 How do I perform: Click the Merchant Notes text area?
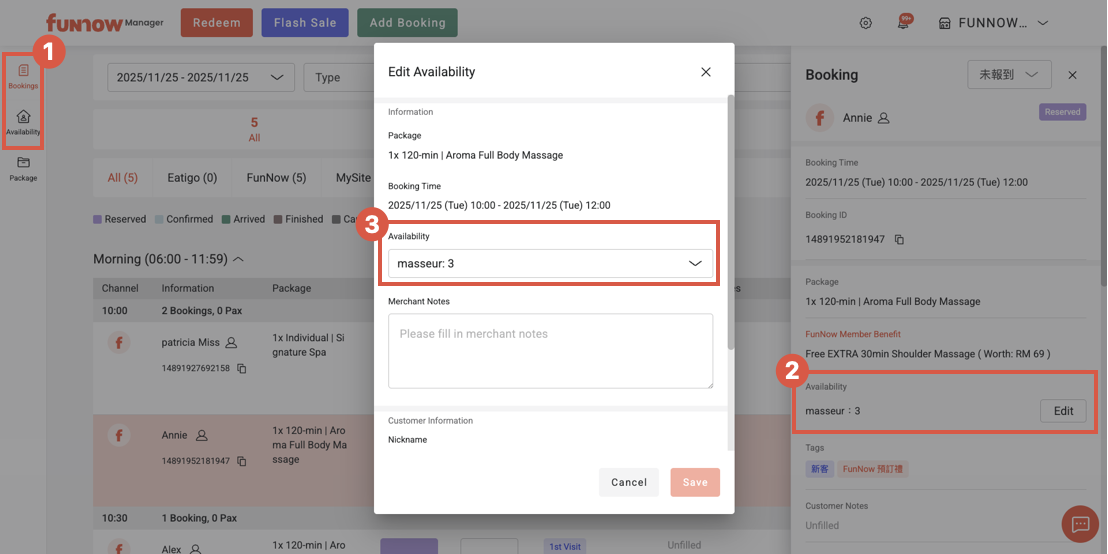click(550, 350)
